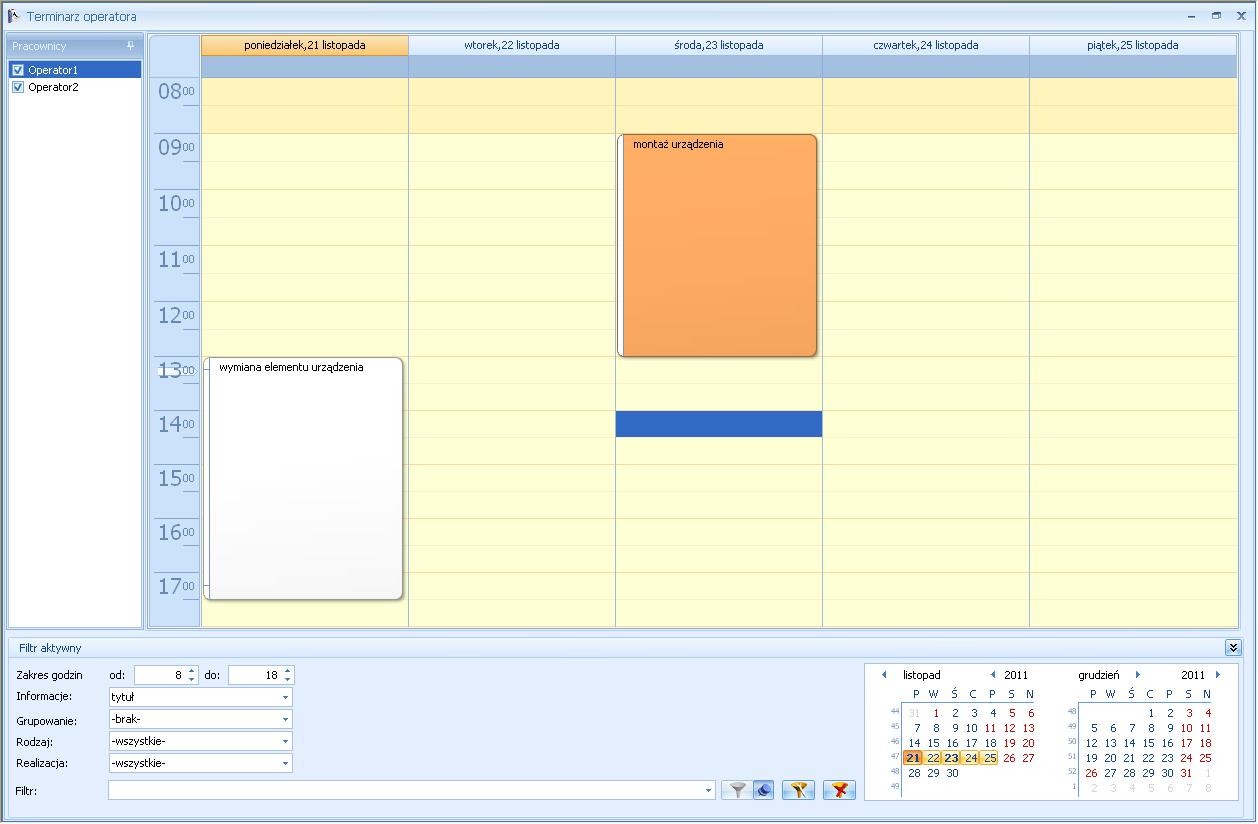The image size is (1258, 824).
Task: Click the Terminarz operatora title icon
Action: [x=13, y=16]
